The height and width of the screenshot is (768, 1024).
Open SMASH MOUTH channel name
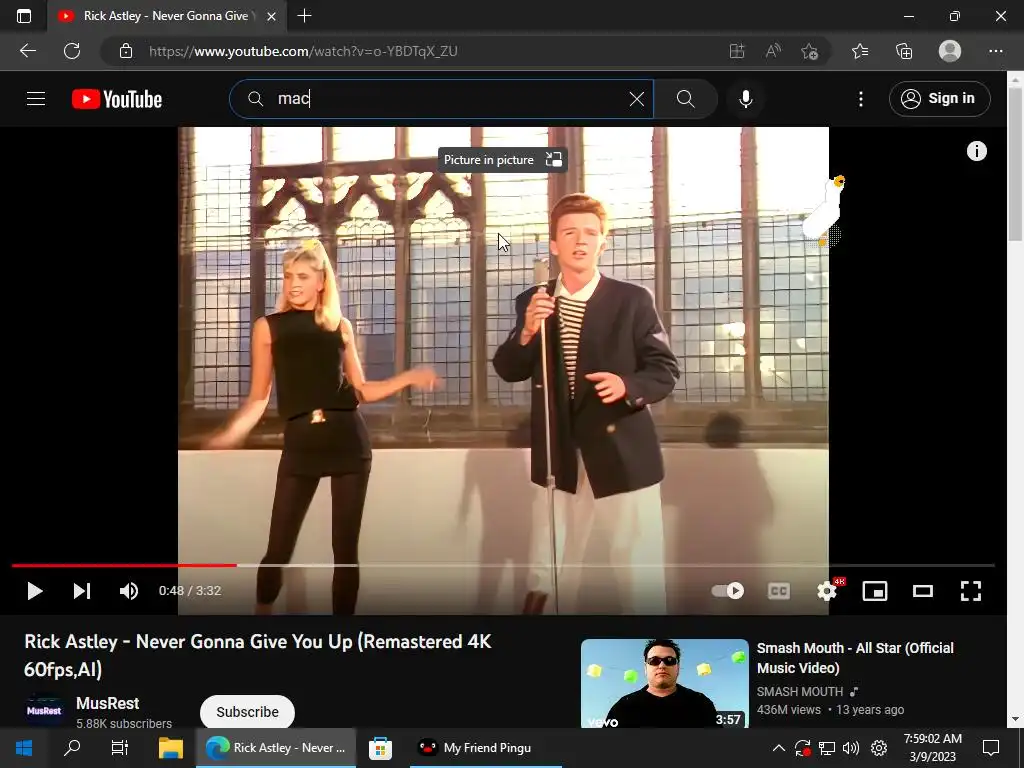[800, 692]
